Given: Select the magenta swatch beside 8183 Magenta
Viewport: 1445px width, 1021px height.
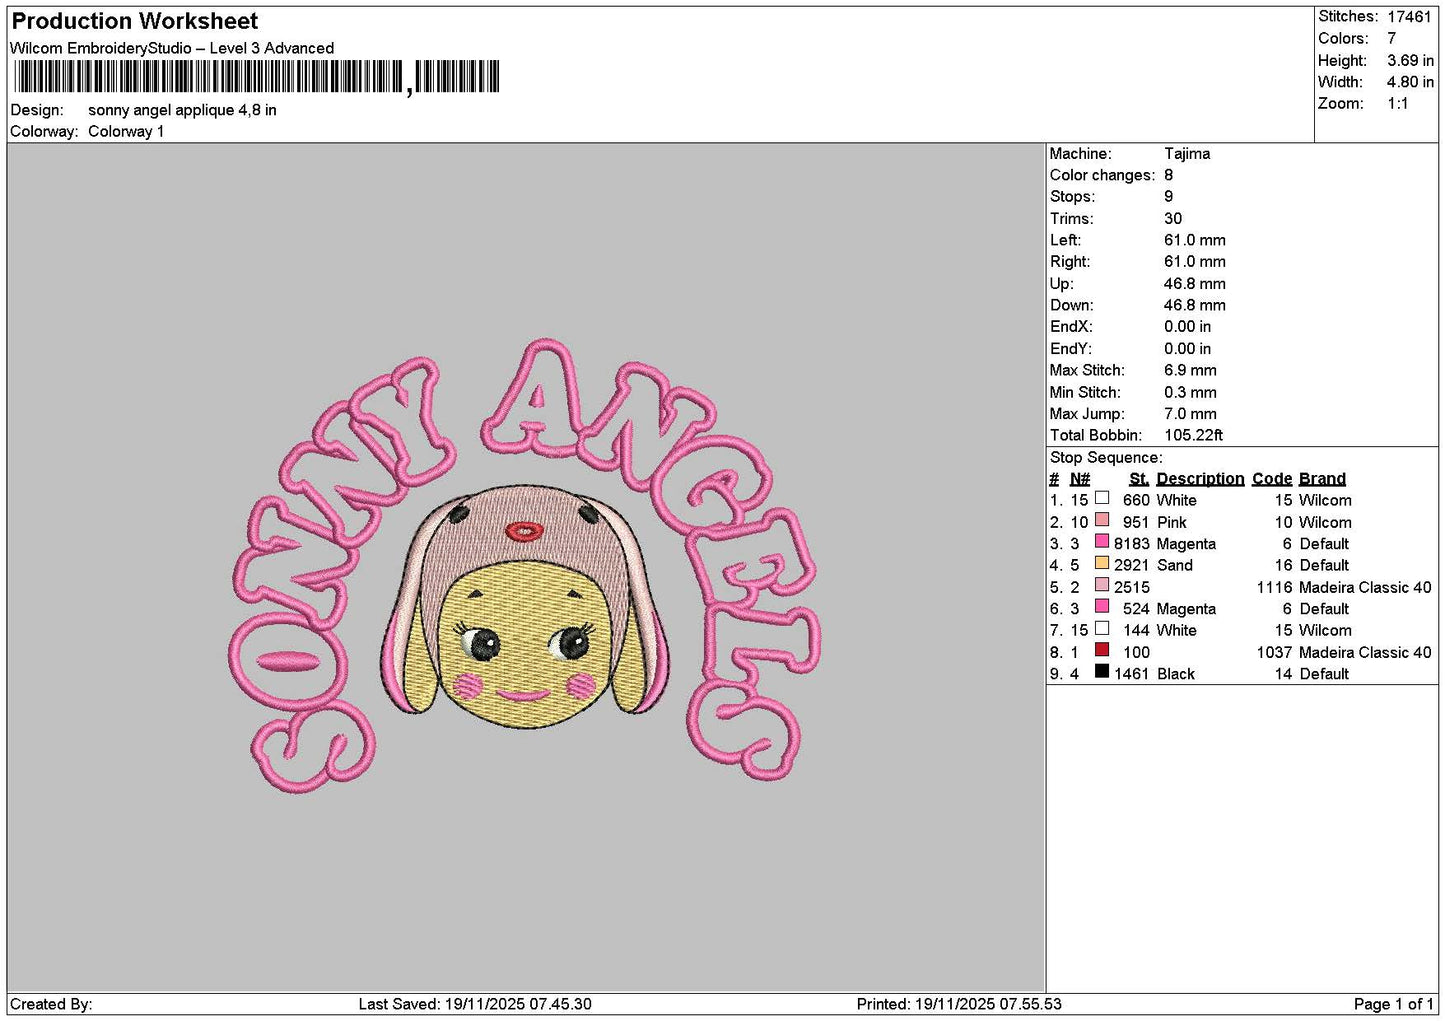Looking at the screenshot, I should click(1102, 542).
